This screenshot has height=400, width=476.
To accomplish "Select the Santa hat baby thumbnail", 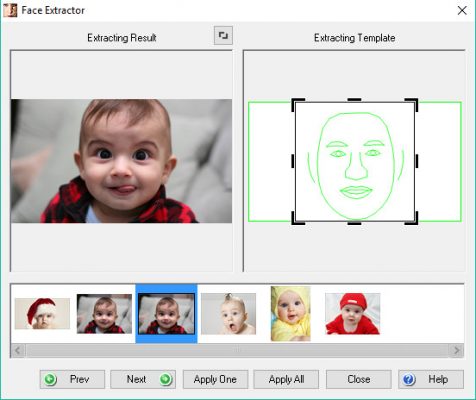I will tap(42, 314).
